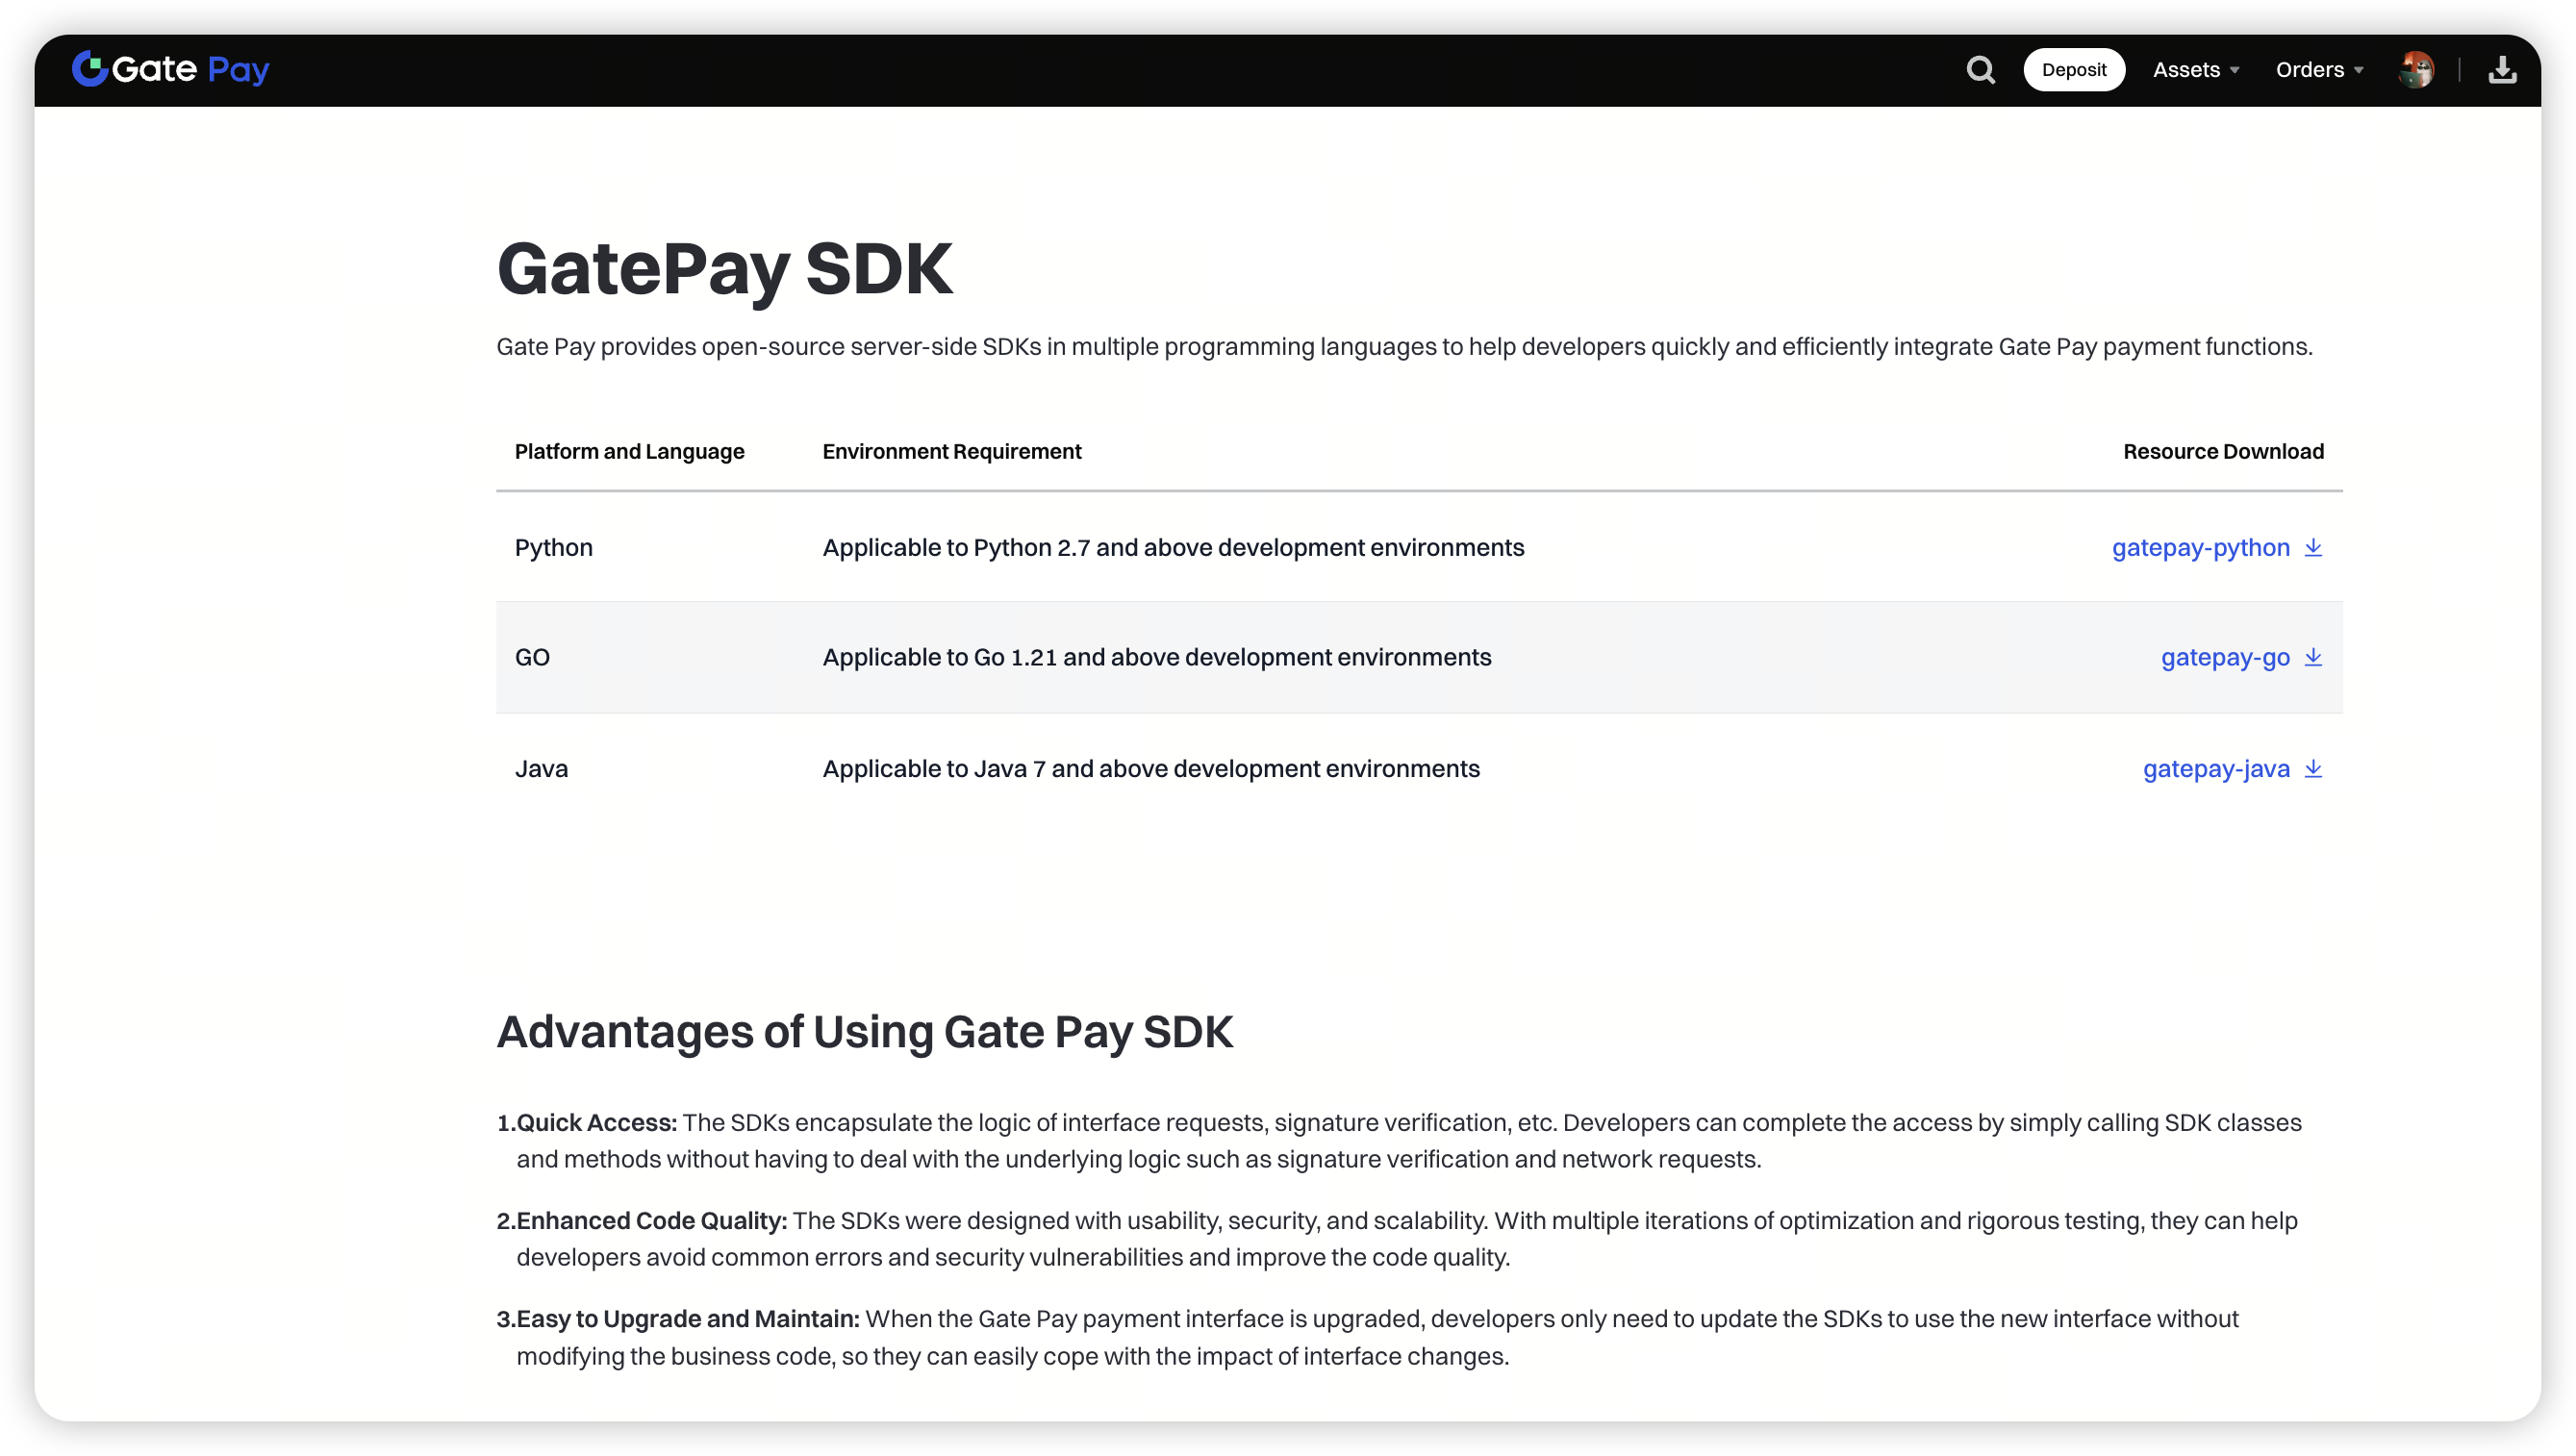Select the GO table row
This screenshot has width=2576, height=1456.
point(532,657)
